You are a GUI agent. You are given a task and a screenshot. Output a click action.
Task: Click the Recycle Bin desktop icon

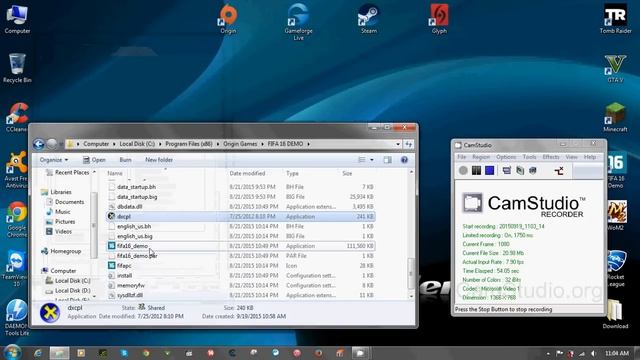(17, 68)
